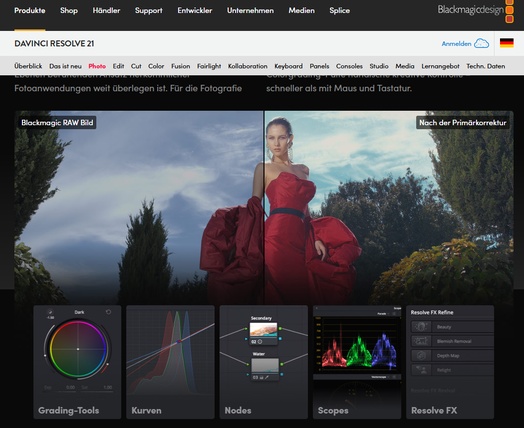Open Splice in top navigation
Image resolution: width=524 pixels, height=428 pixels.
340,11
